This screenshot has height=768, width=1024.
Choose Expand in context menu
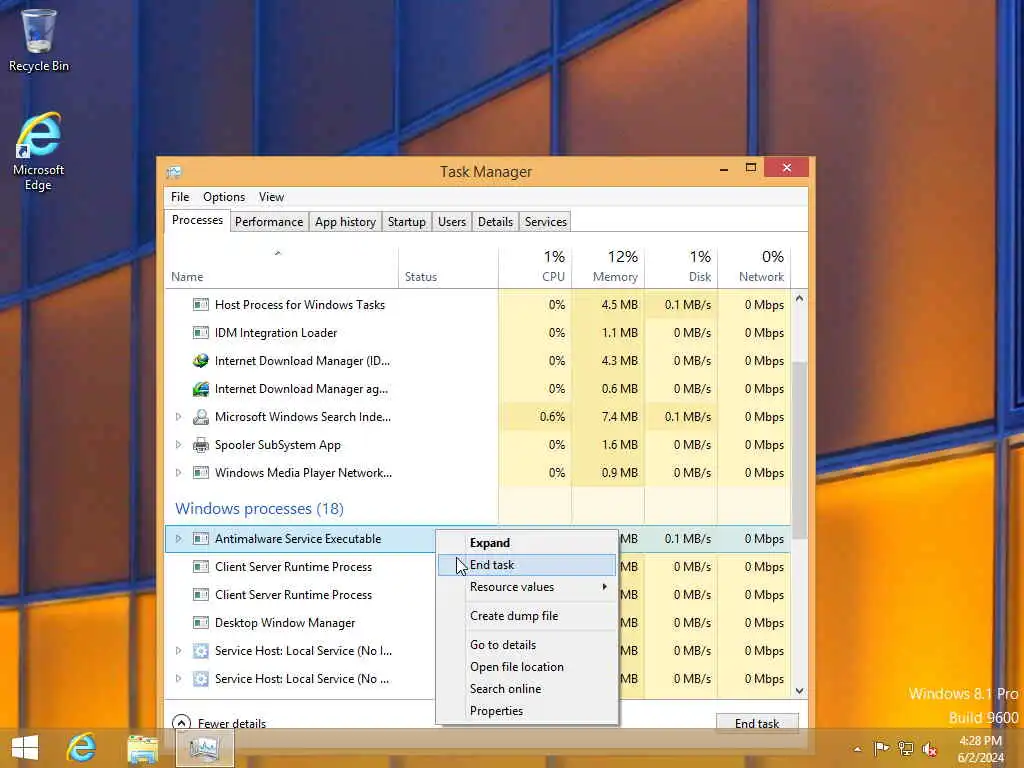[x=527, y=543]
